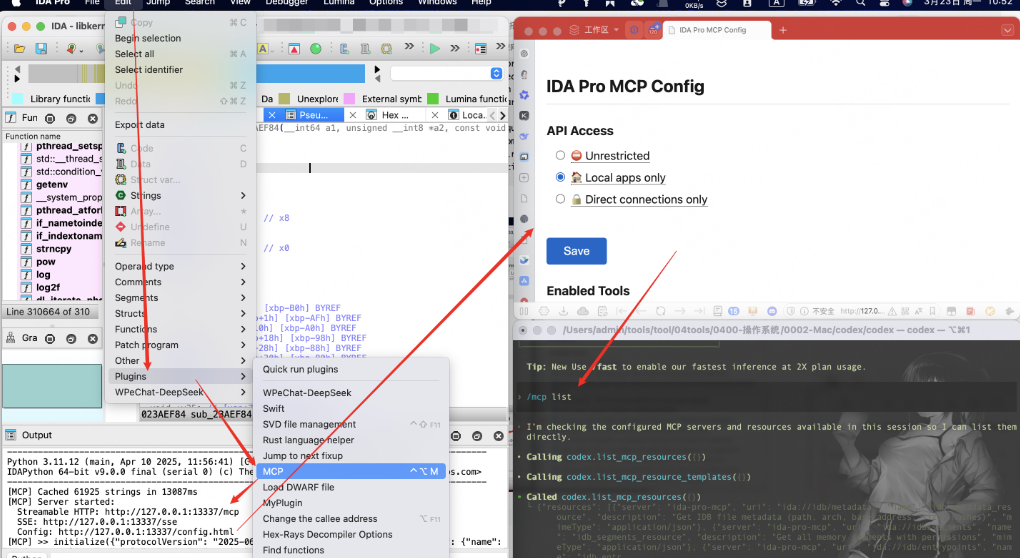
Task: Open the IDA toolbar combo box stepper
Action: (x=496, y=73)
